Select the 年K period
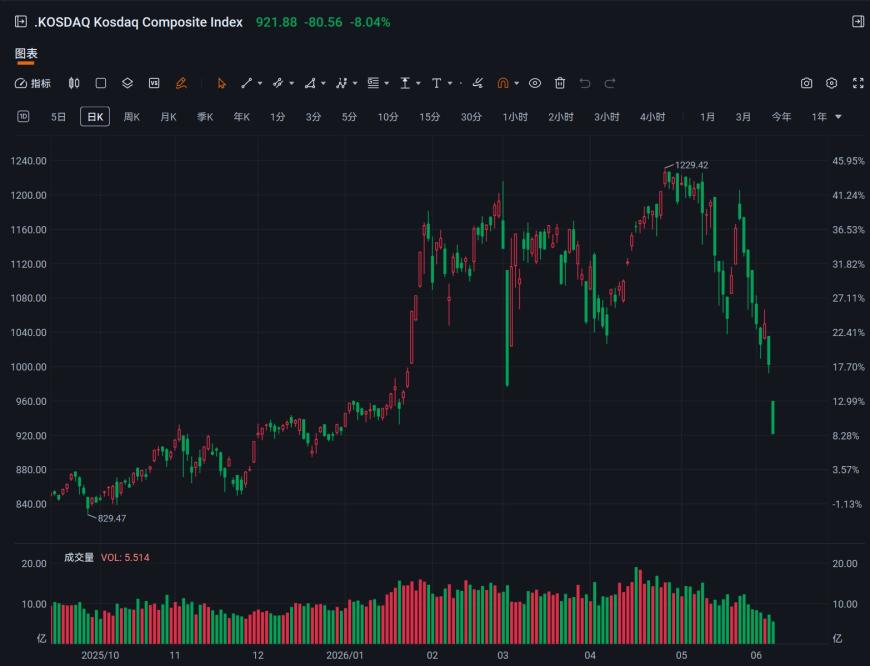 pyautogui.click(x=241, y=117)
